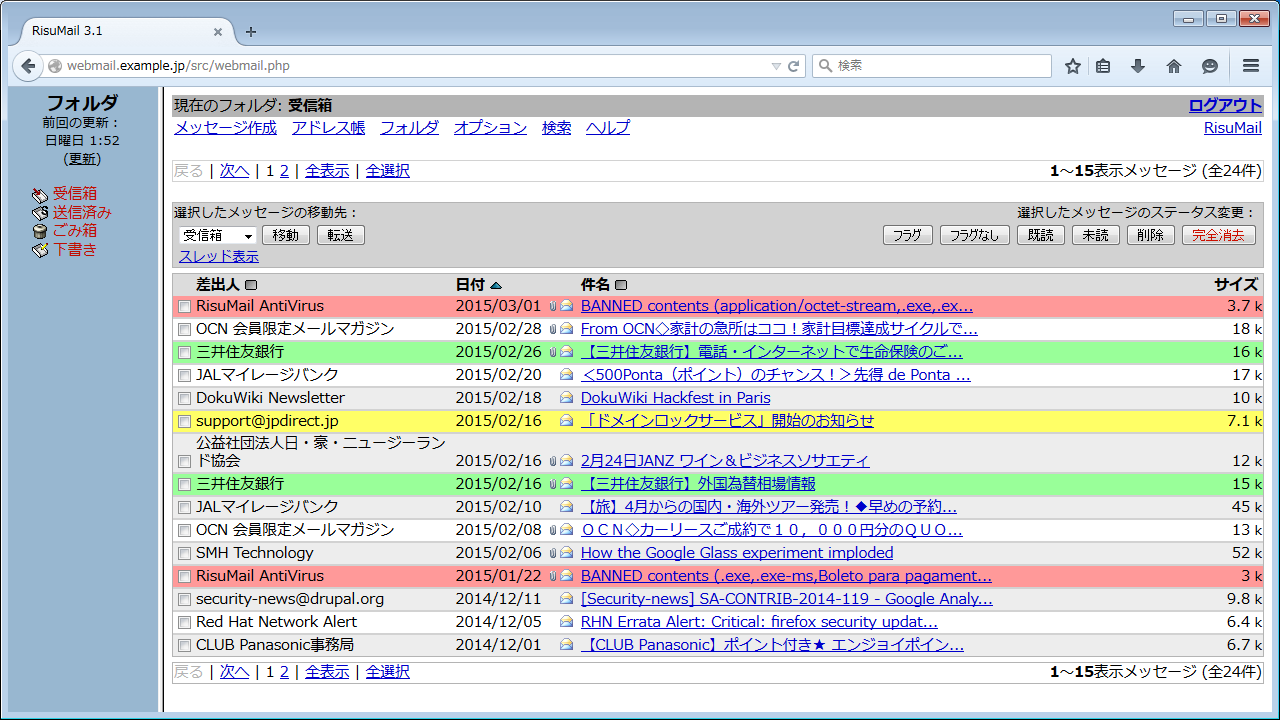Screen dimensions: 1280x720
Task: Mark selected as 未読 unread
Action: (1096, 235)
